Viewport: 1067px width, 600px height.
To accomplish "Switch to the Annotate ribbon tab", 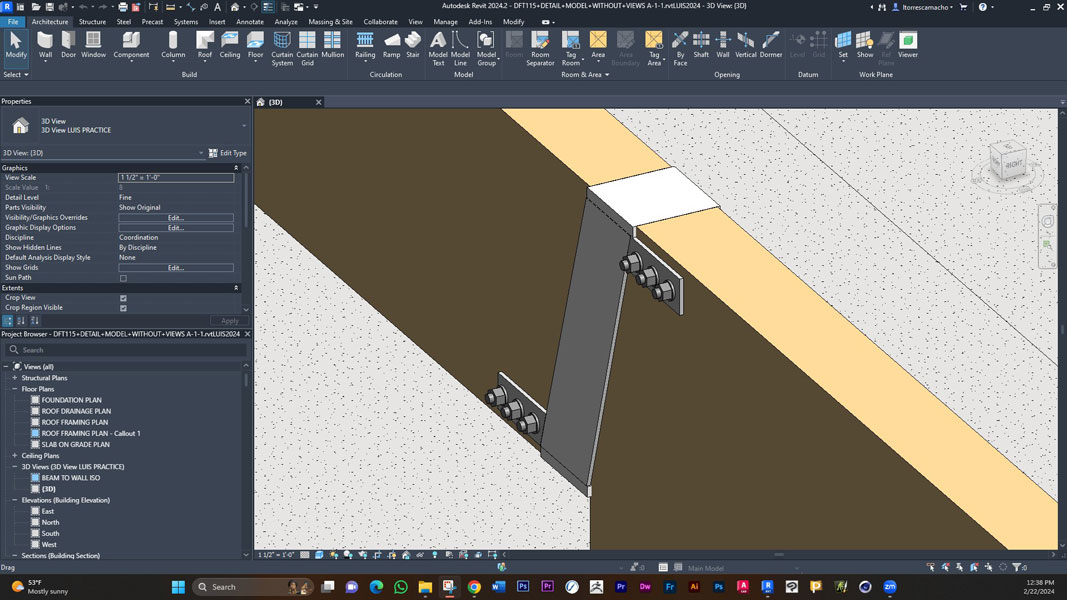I will coord(250,22).
